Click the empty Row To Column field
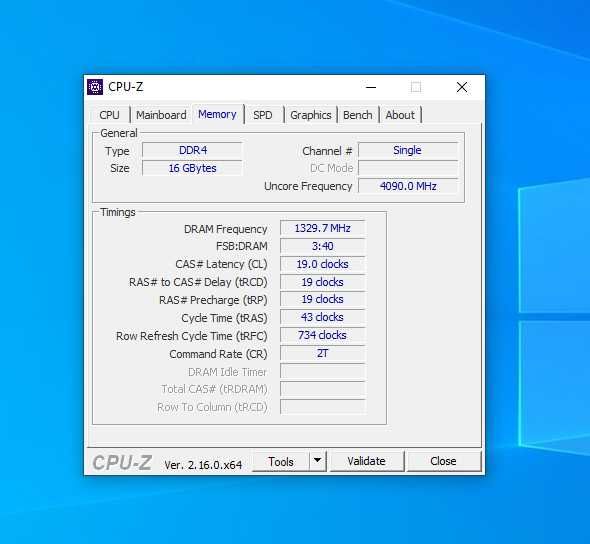This screenshot has width=590, height=544. pos(322,407)
